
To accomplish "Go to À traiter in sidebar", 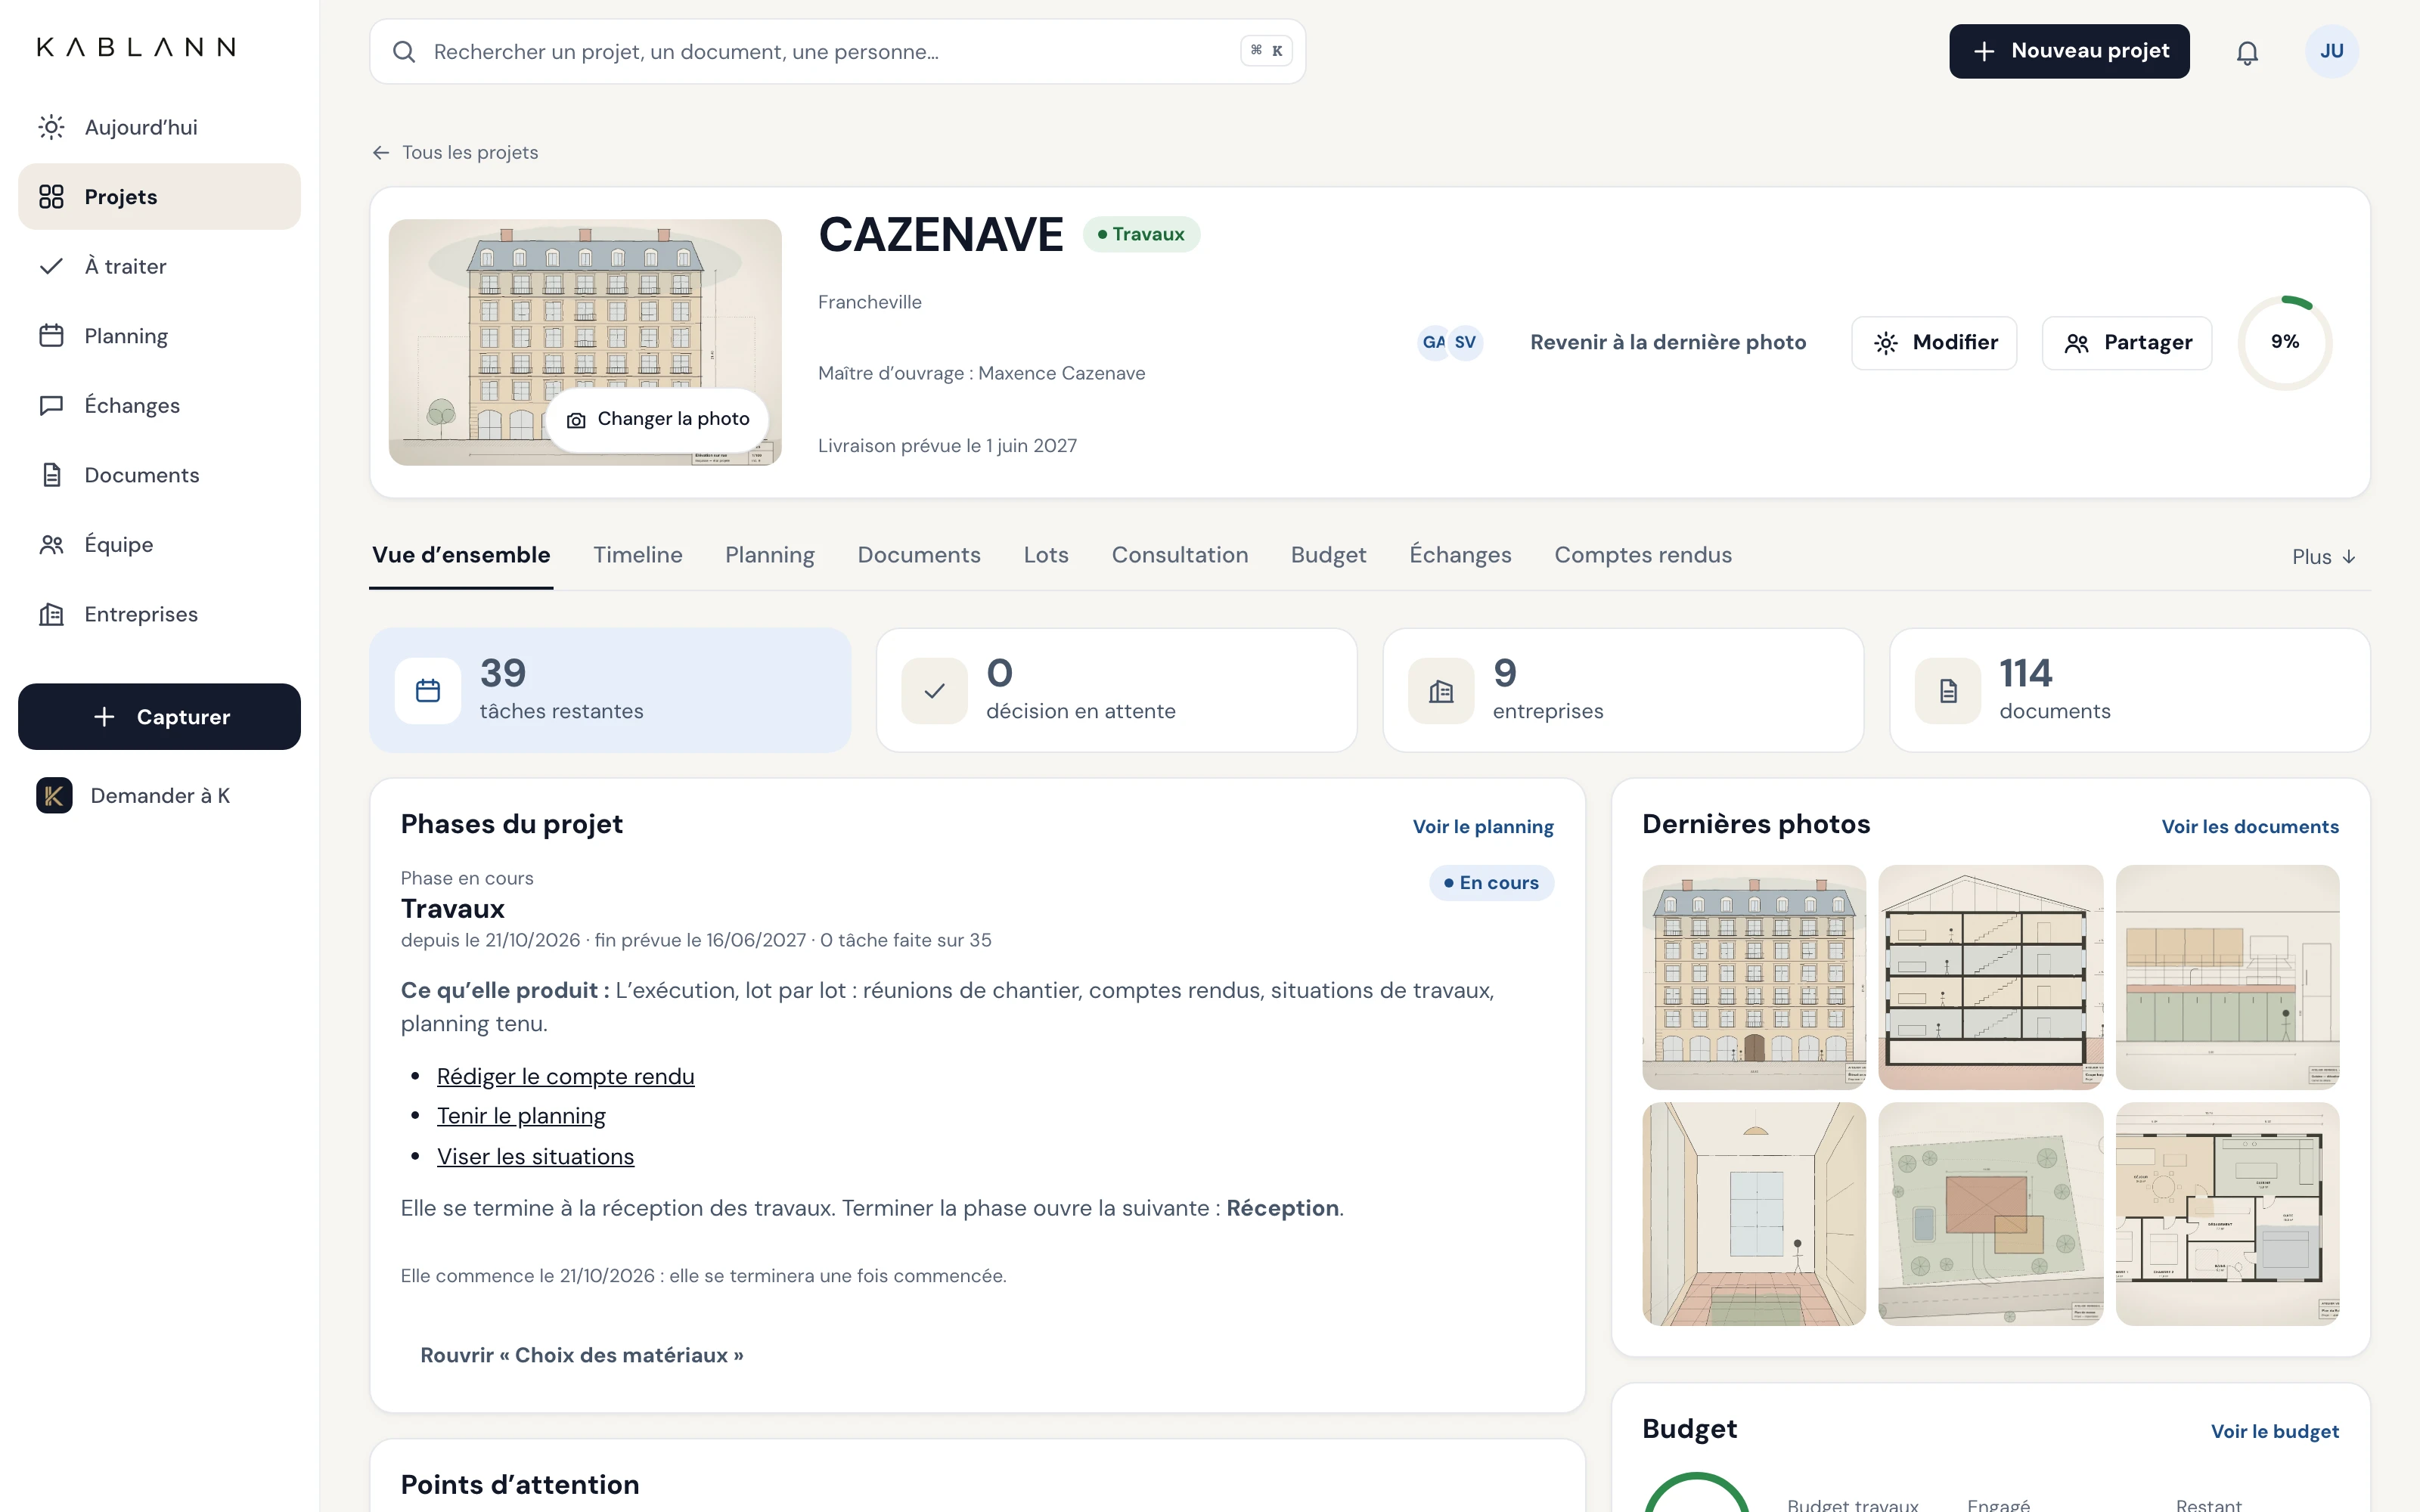I will [x=159, y=266].
